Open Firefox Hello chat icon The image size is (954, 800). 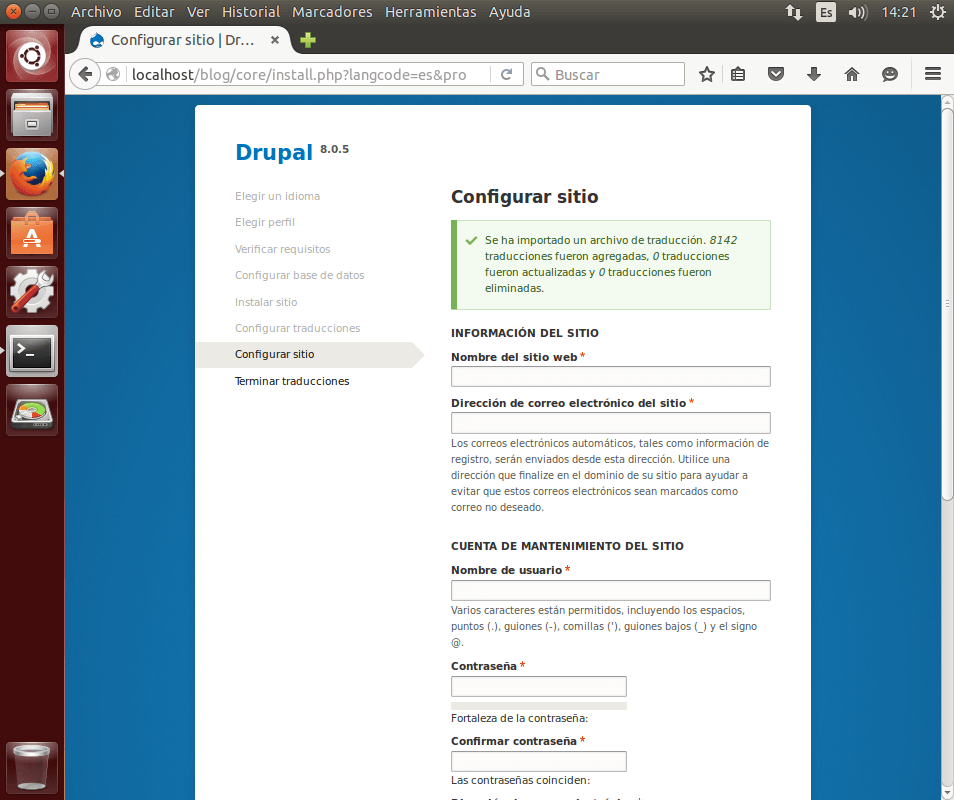point(890,74)
